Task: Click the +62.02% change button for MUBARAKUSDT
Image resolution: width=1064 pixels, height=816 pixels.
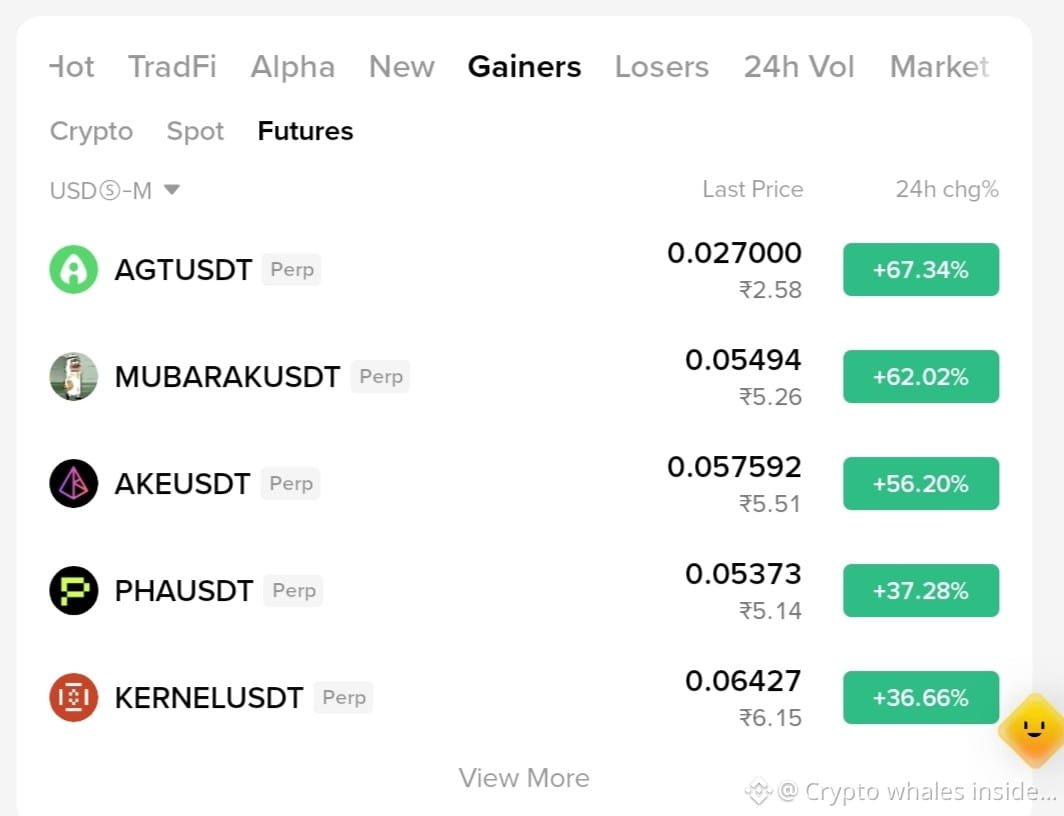Action: click(x=921, y=376)
